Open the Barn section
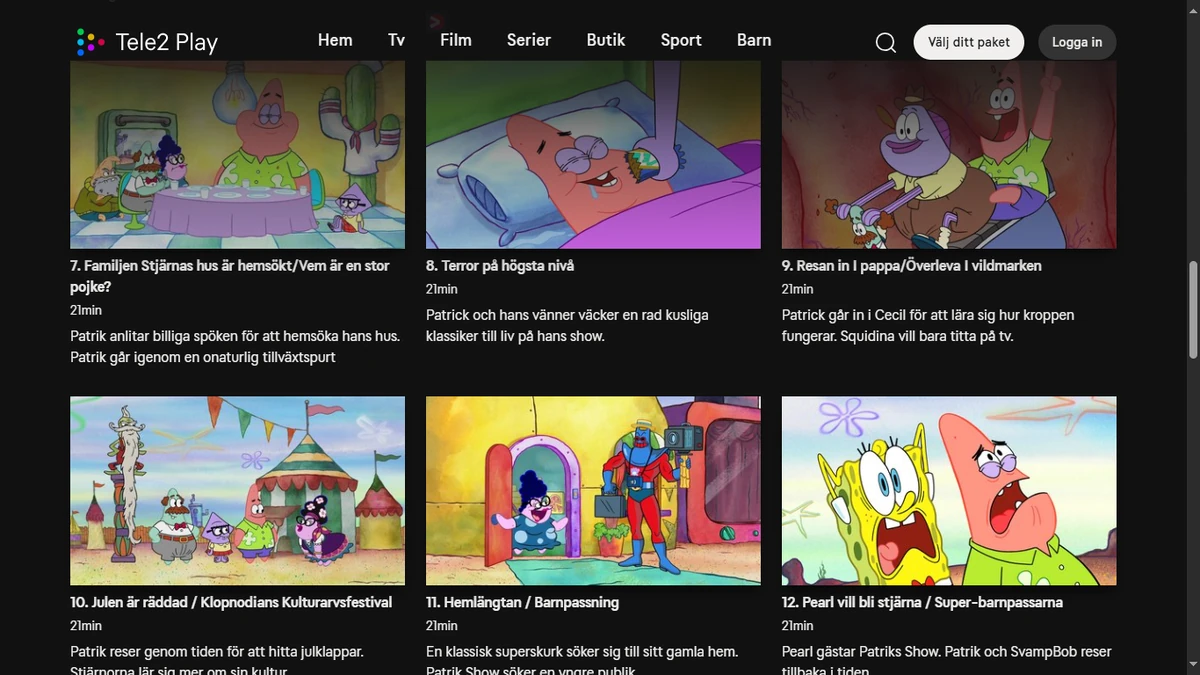Screen dimensions: 1200x675 click(x=754, y=40)
